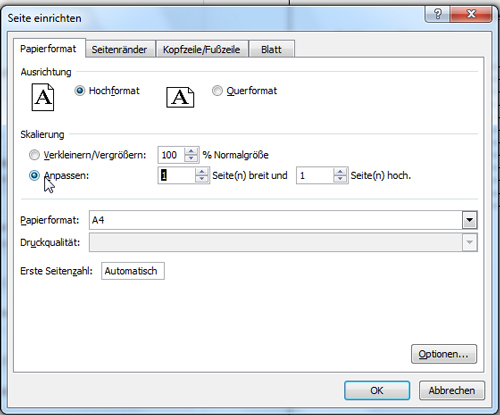Viewport: 500px width, 415px height.
Task: Increase the Normalgröße percentage with up arrow
Action: [191, 151]
